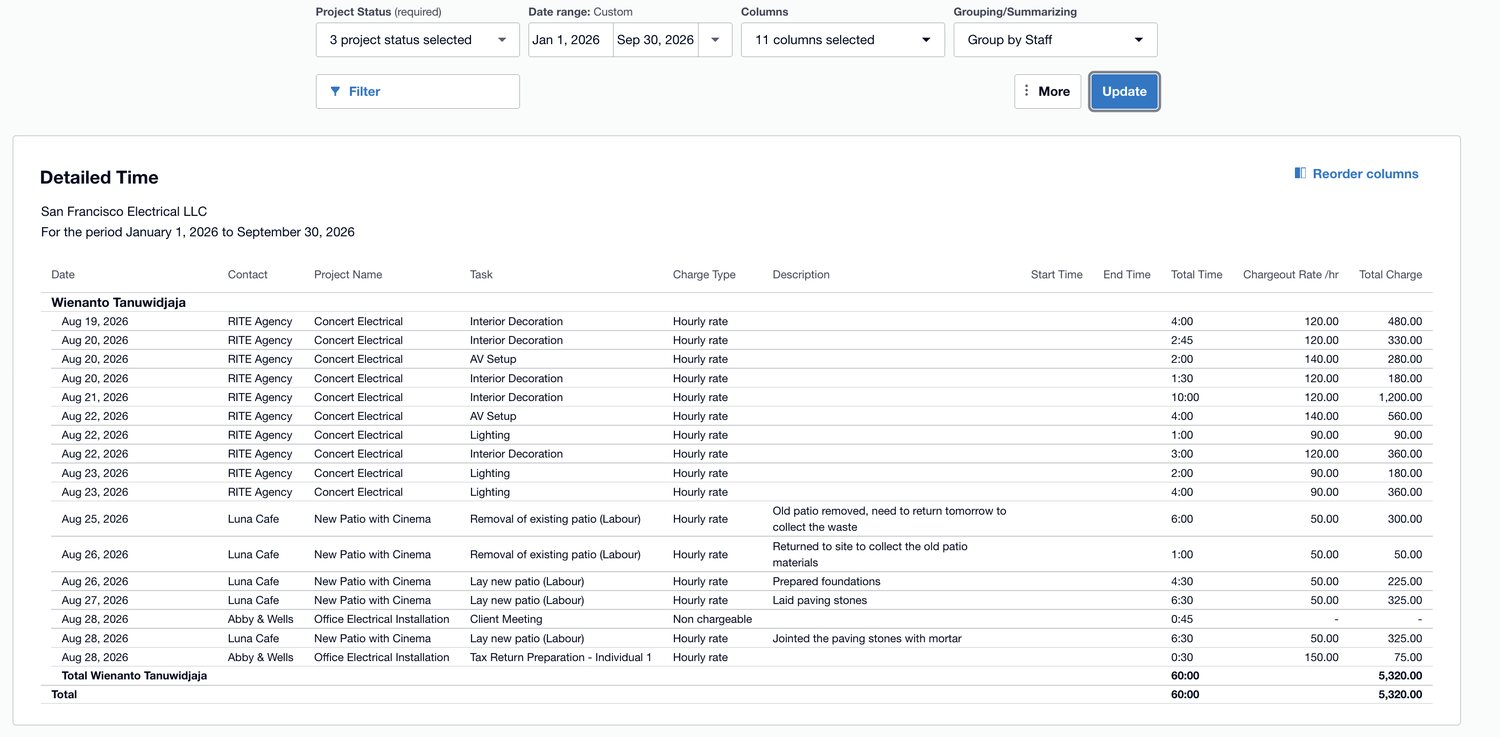Click the Aug 21, 2026 date cell
The width and height of the screenshot is (1500, 737).
(95, 397)
